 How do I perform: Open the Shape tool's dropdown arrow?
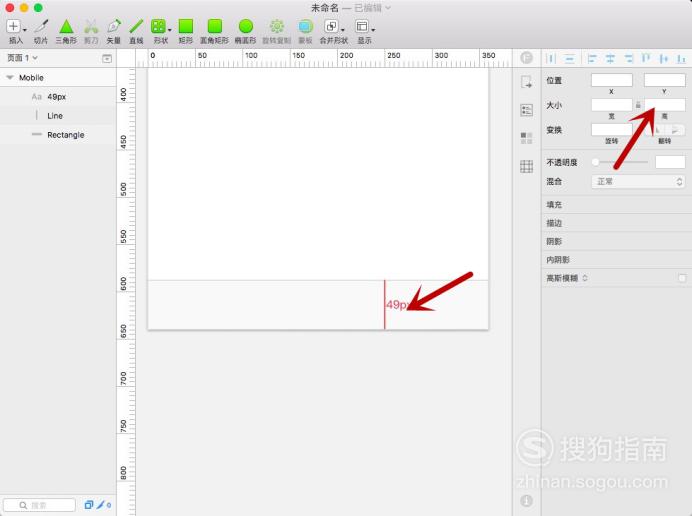170,30
